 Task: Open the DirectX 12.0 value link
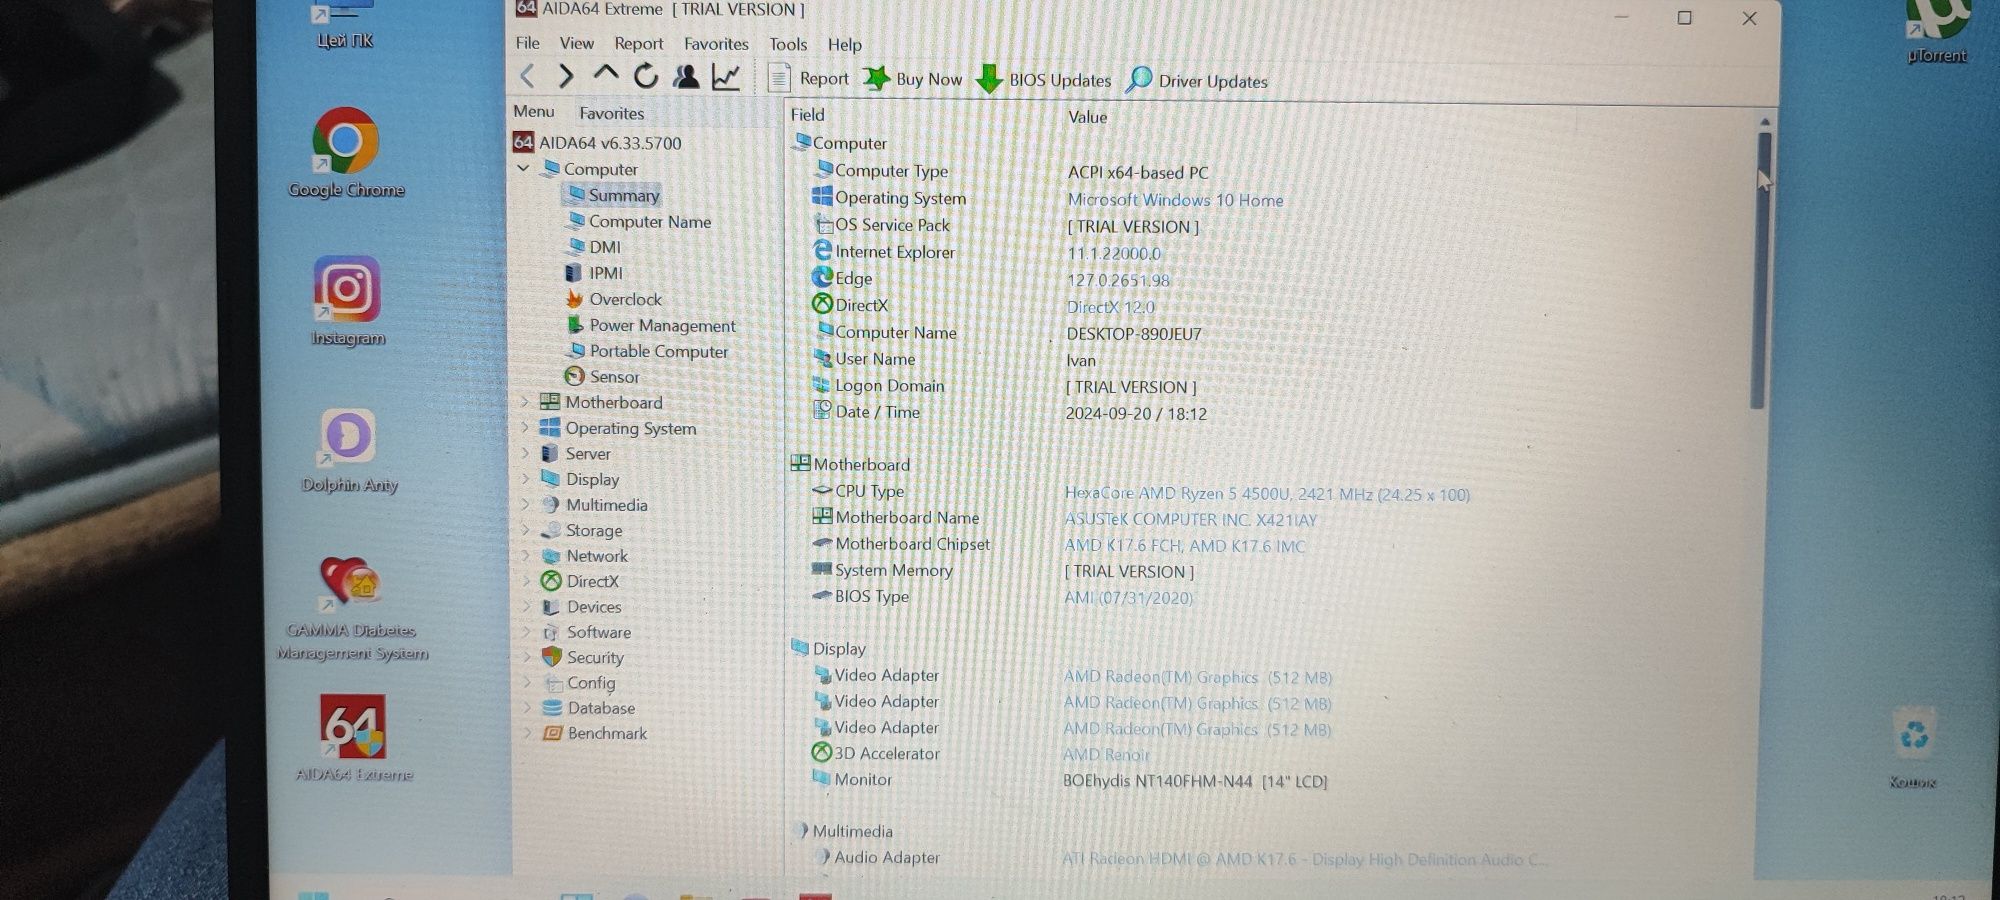(x=1110, y=307)
